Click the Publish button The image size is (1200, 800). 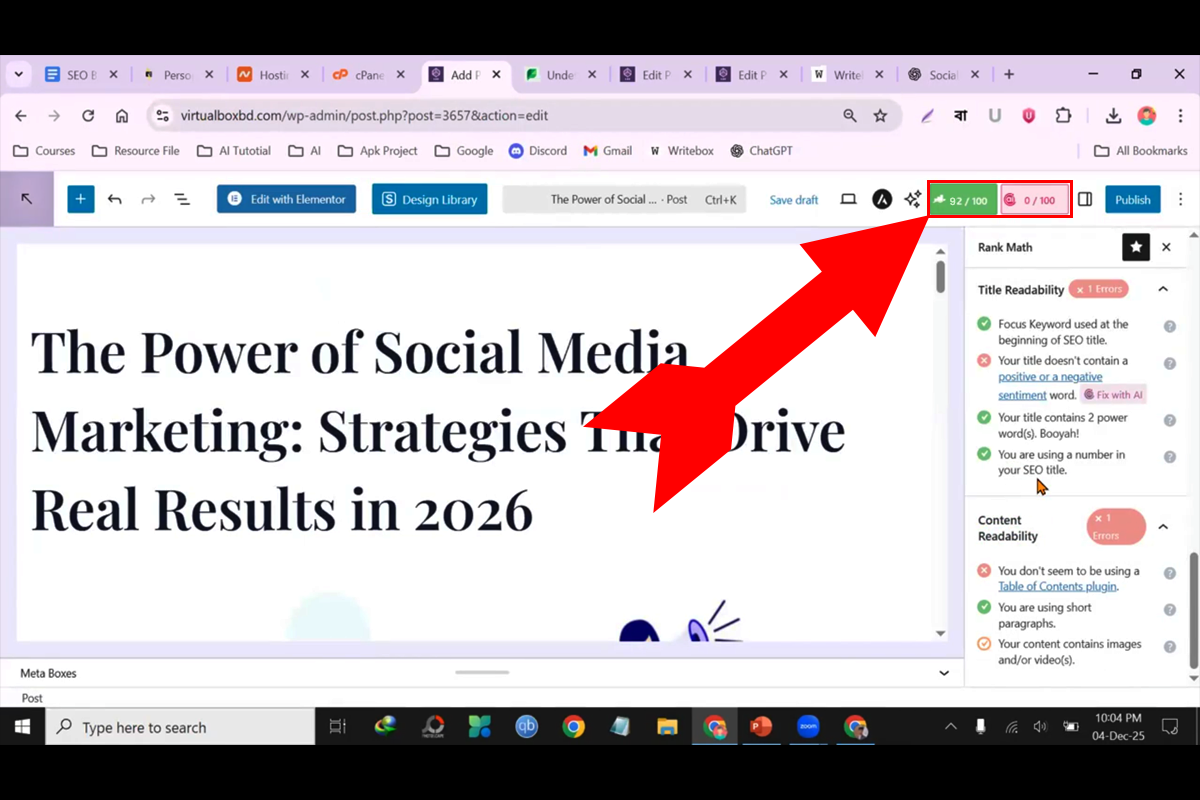[x=1132, y=199]
